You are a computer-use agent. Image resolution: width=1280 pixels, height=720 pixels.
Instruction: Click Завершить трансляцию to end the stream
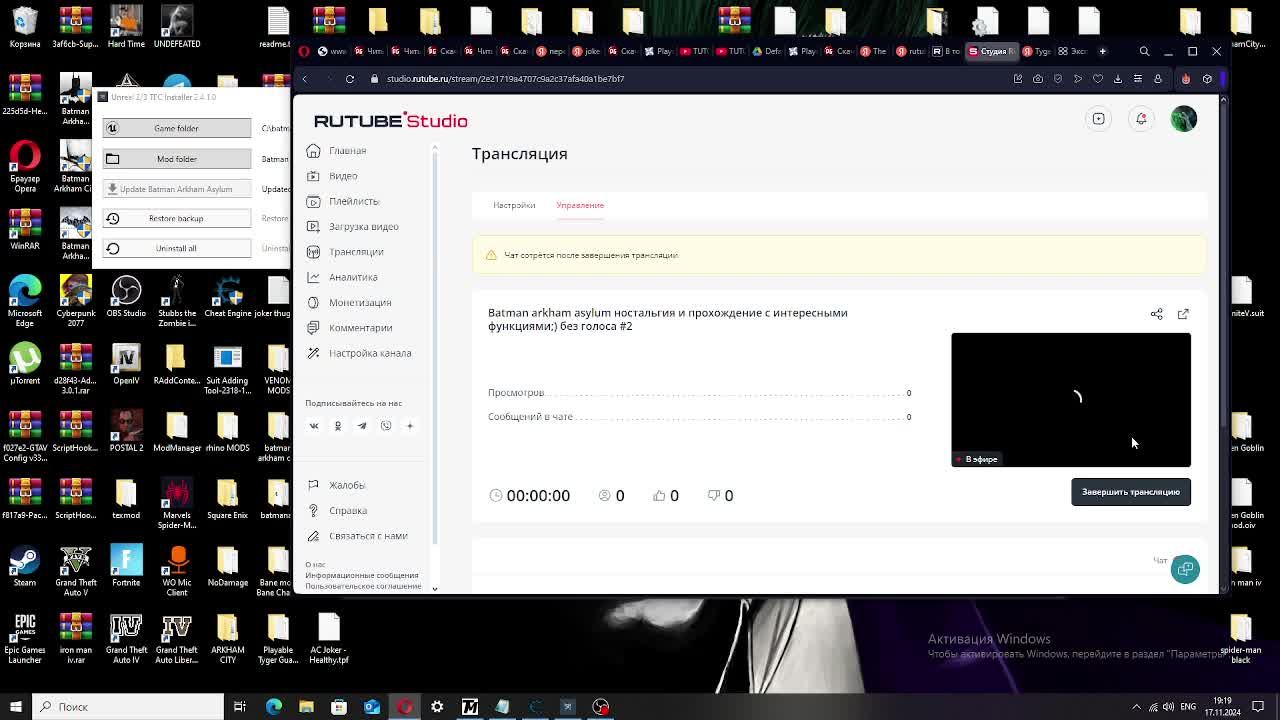point(1131,492)
